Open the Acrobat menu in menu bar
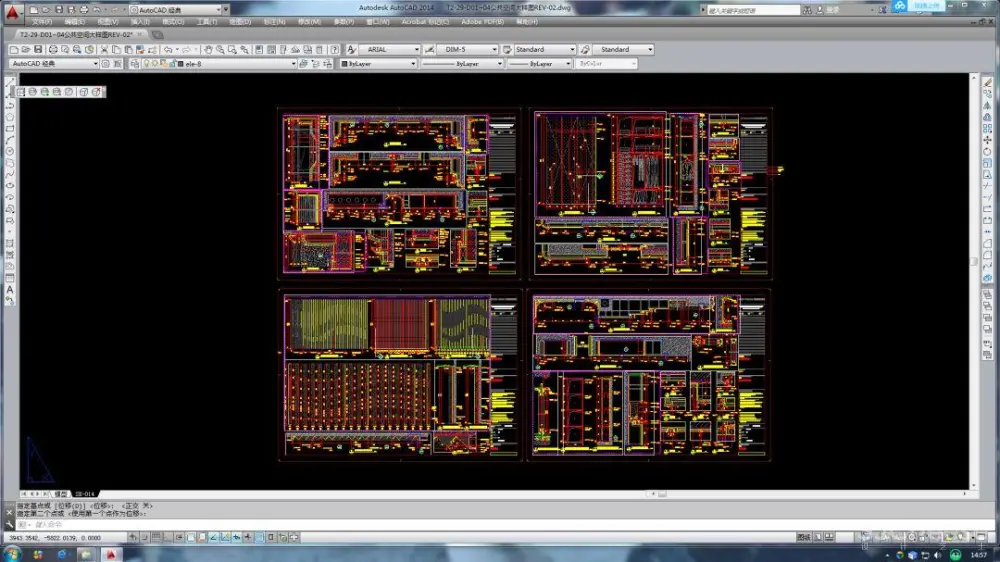This screenshot has width=1000, height=562. point(412,21)
